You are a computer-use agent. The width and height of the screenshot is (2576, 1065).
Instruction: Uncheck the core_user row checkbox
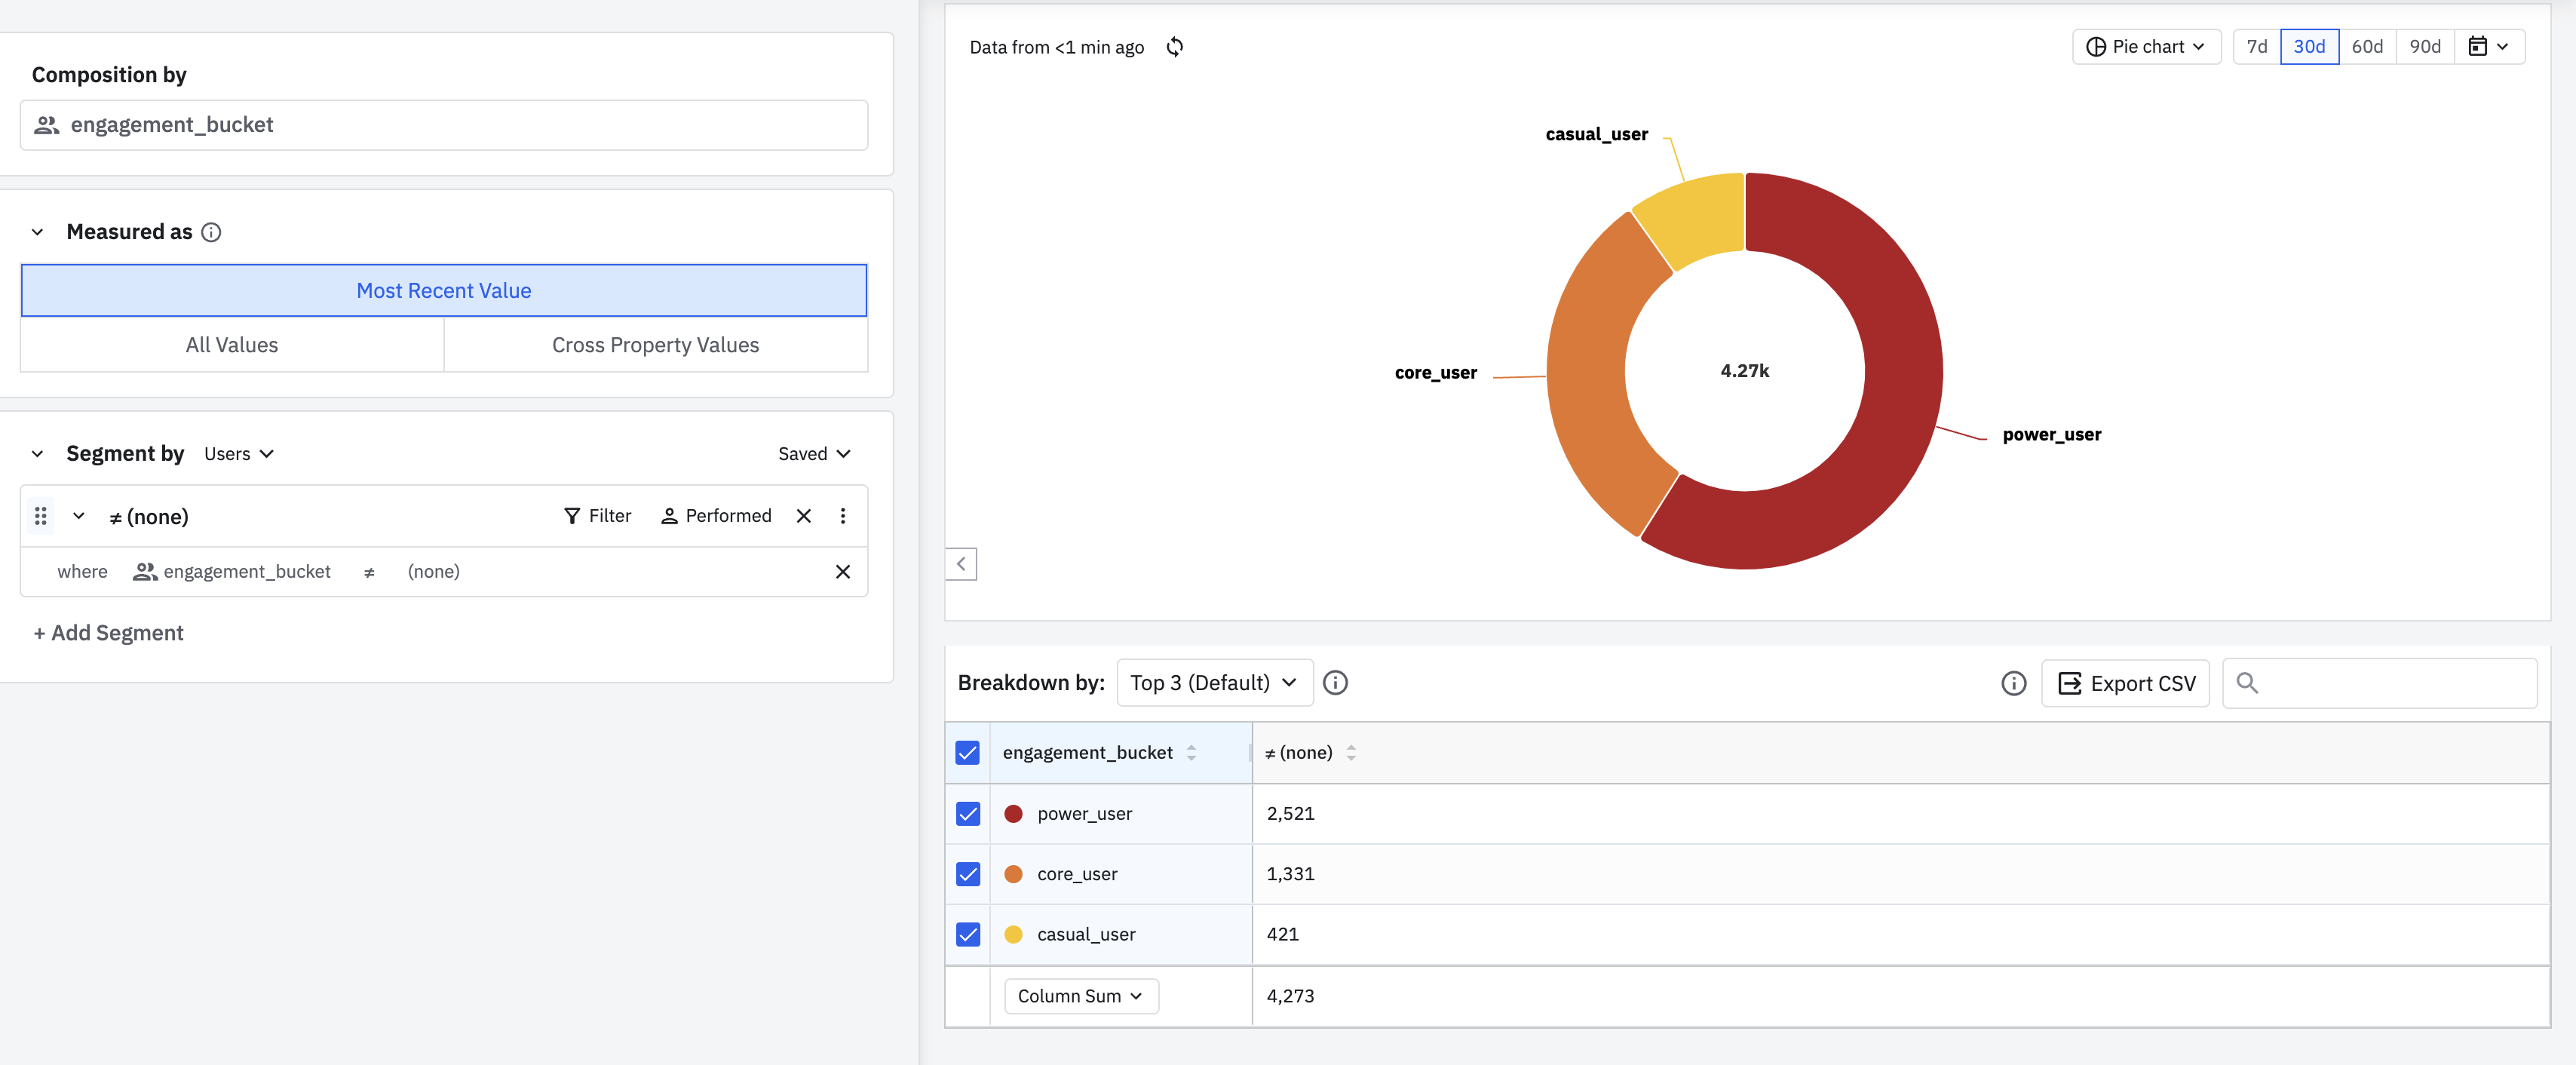pyautogui.click(x=967, y=874)
